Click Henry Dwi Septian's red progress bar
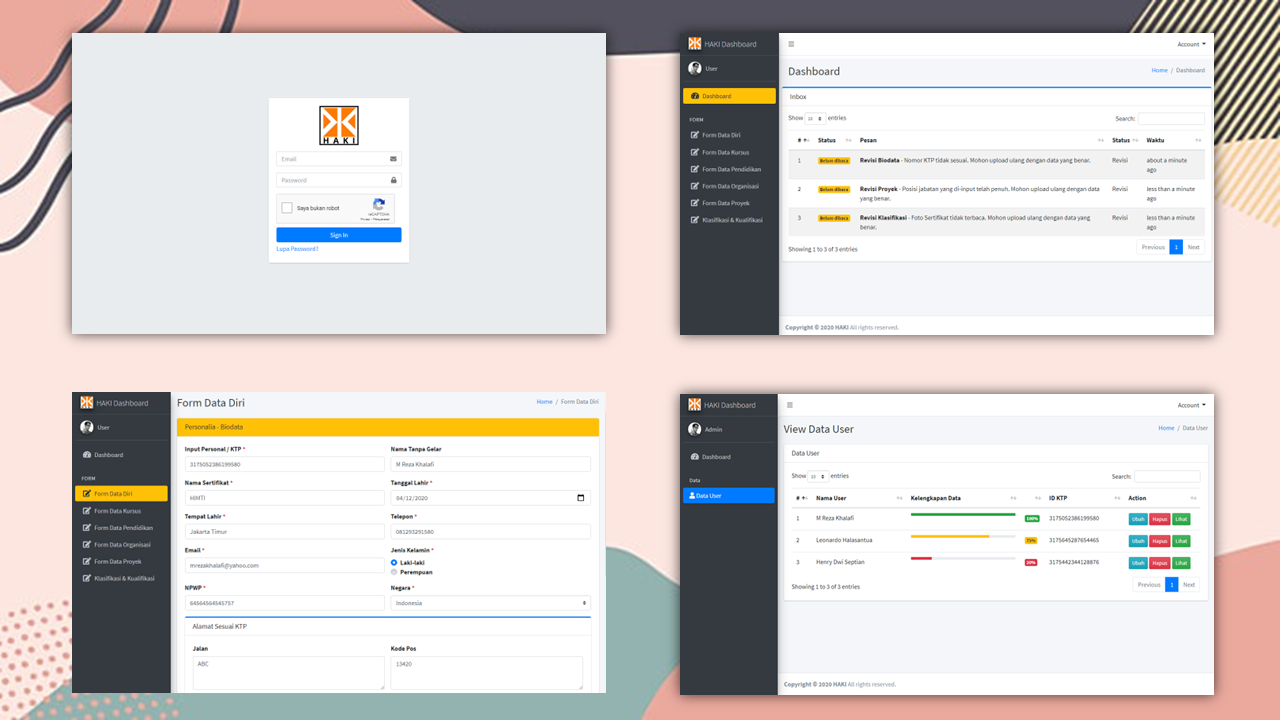 pyautogui.click(x=921, y=558)
